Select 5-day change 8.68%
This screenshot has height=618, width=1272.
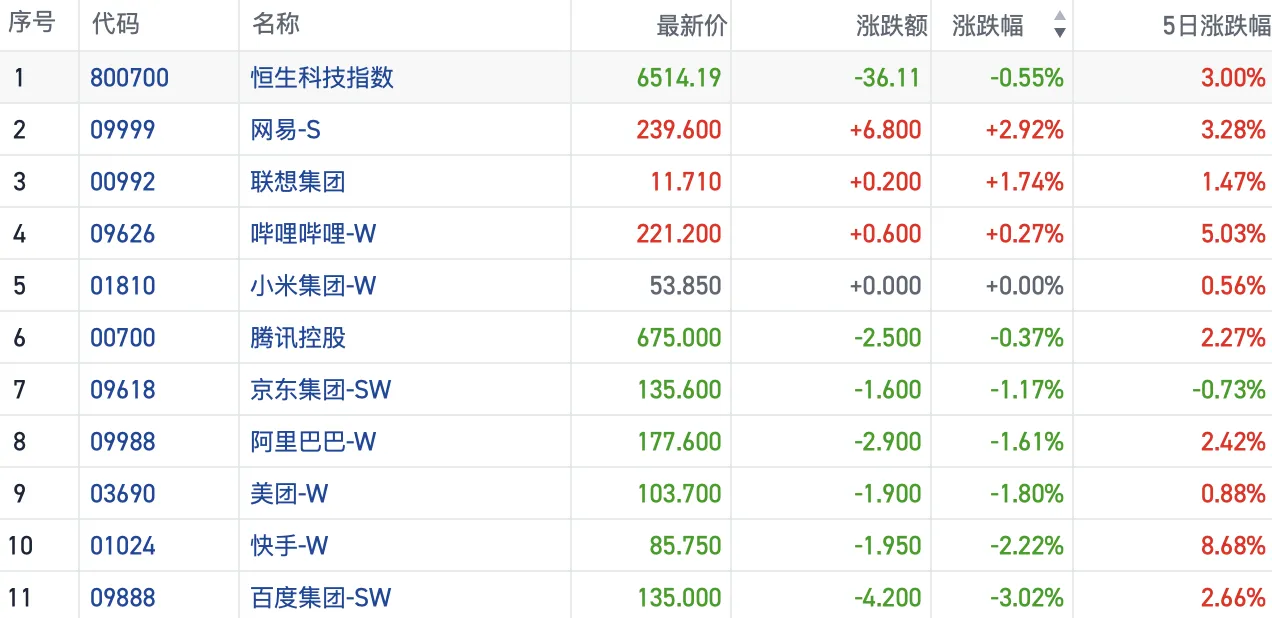tap(1235, 546)
